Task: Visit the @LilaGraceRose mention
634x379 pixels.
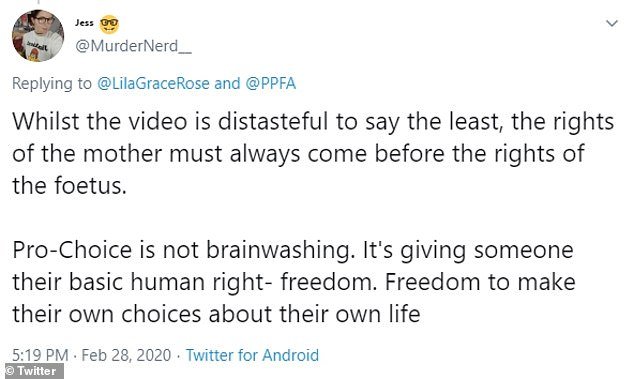Action: 153,83
